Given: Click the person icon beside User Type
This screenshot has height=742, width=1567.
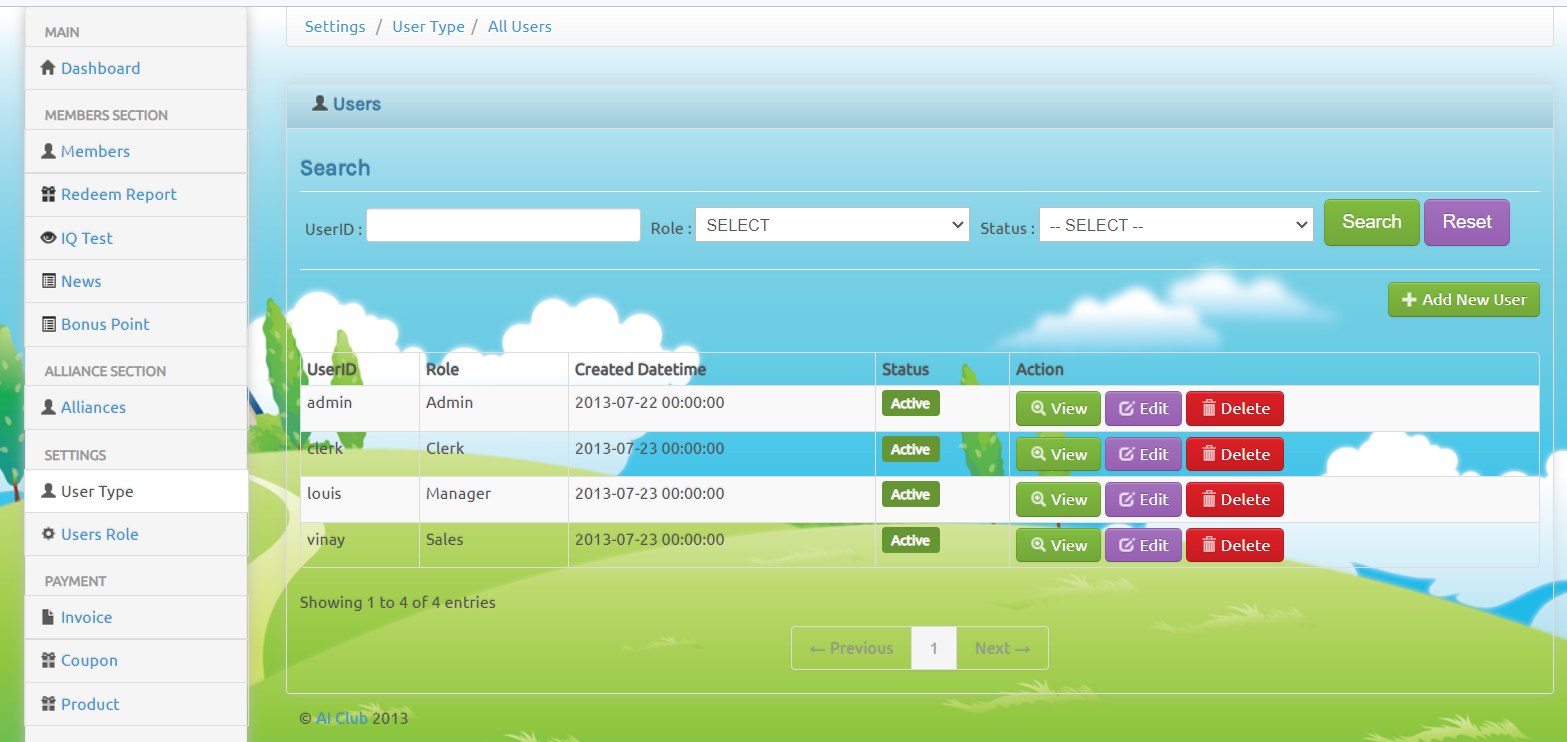Looking at the screenshot, I should (48, 491).
